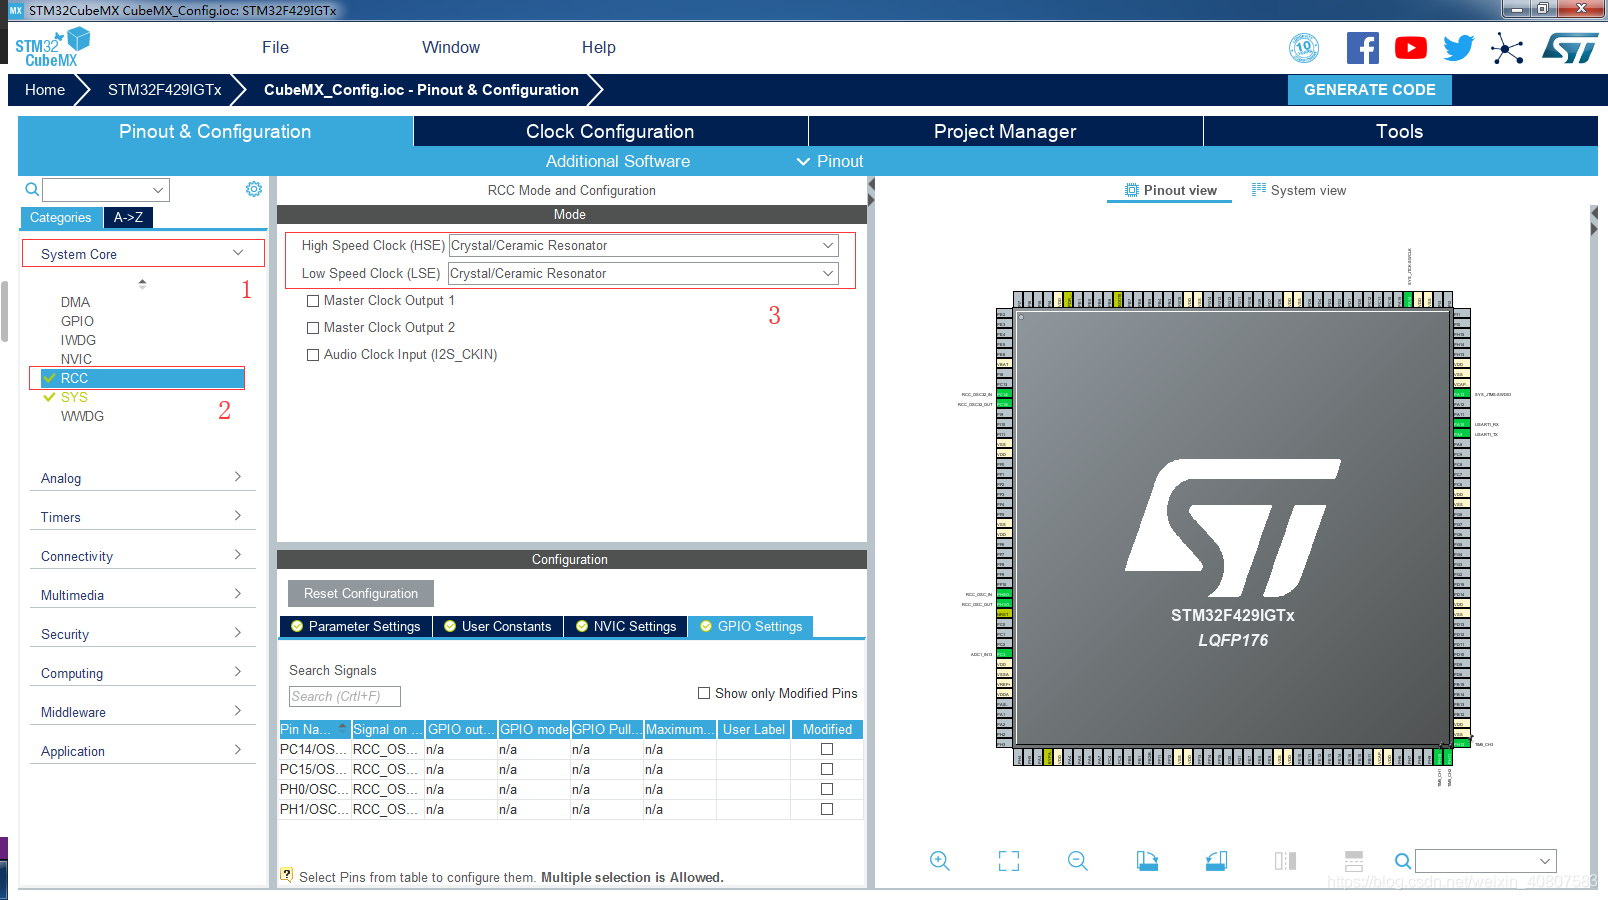Viewport: 1608px width, 900px height.
Task: Check Modified box for PC14 row
Action: [827, 749]
